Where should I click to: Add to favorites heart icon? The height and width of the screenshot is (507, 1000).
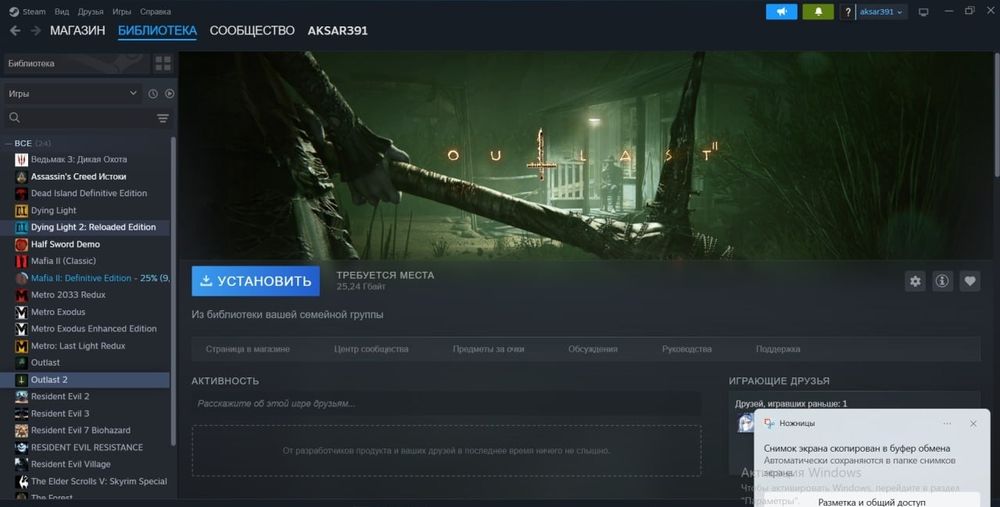click(x=969, y=281)
